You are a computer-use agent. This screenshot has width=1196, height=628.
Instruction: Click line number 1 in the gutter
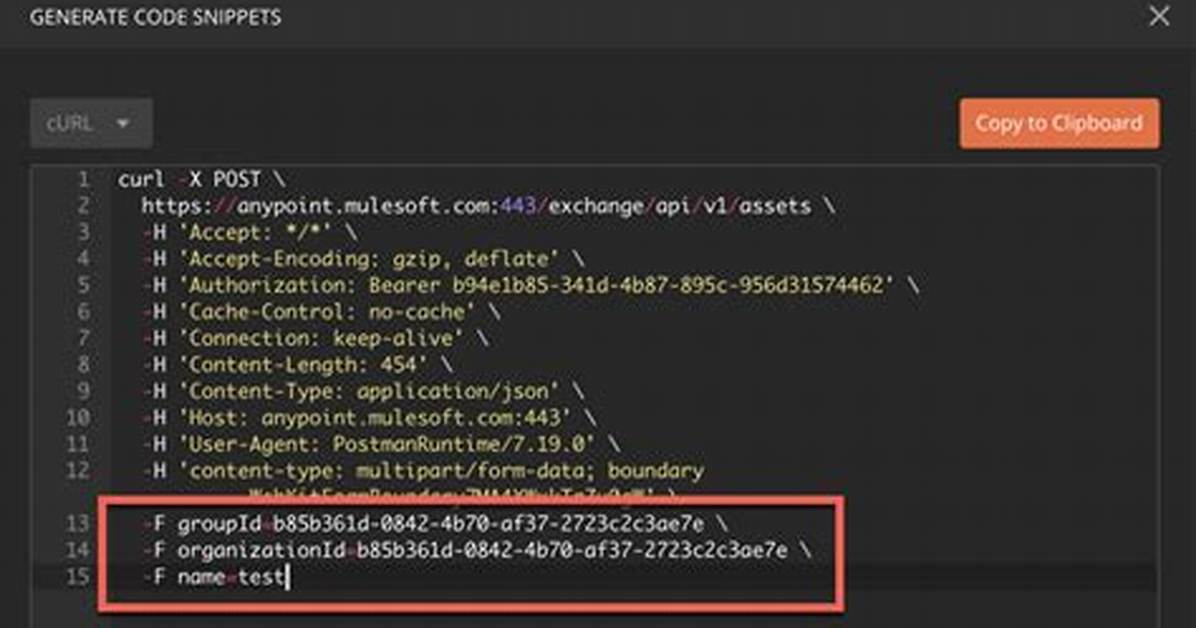pos(83,179)
